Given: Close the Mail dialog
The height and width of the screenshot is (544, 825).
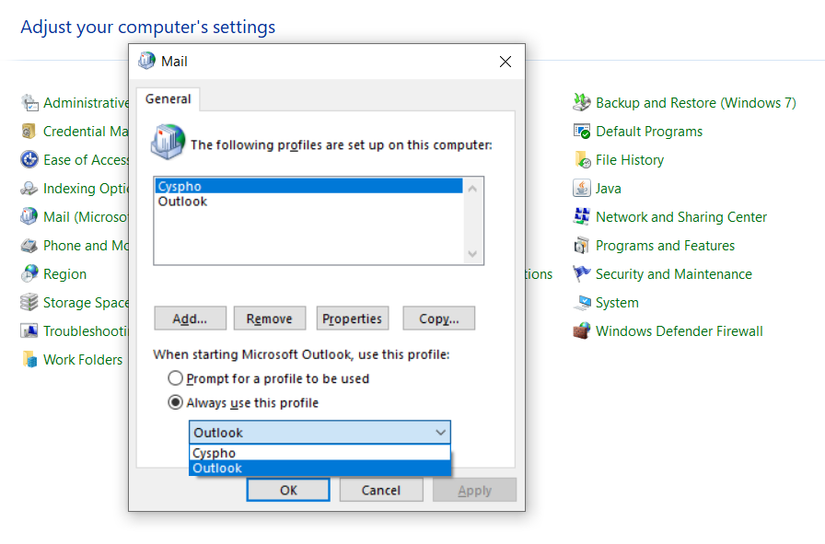Looking at the screenshot, I should click(x=505, y=62).
